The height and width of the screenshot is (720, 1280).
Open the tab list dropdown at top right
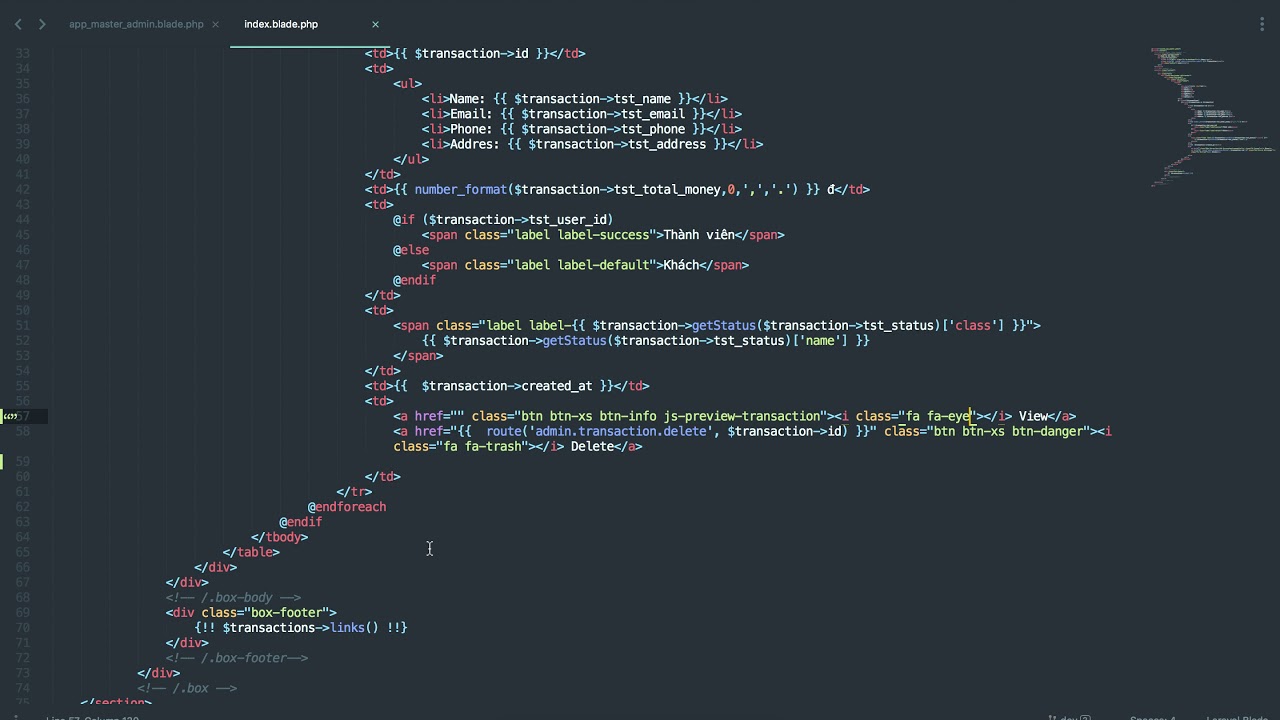coord(1261,24)
